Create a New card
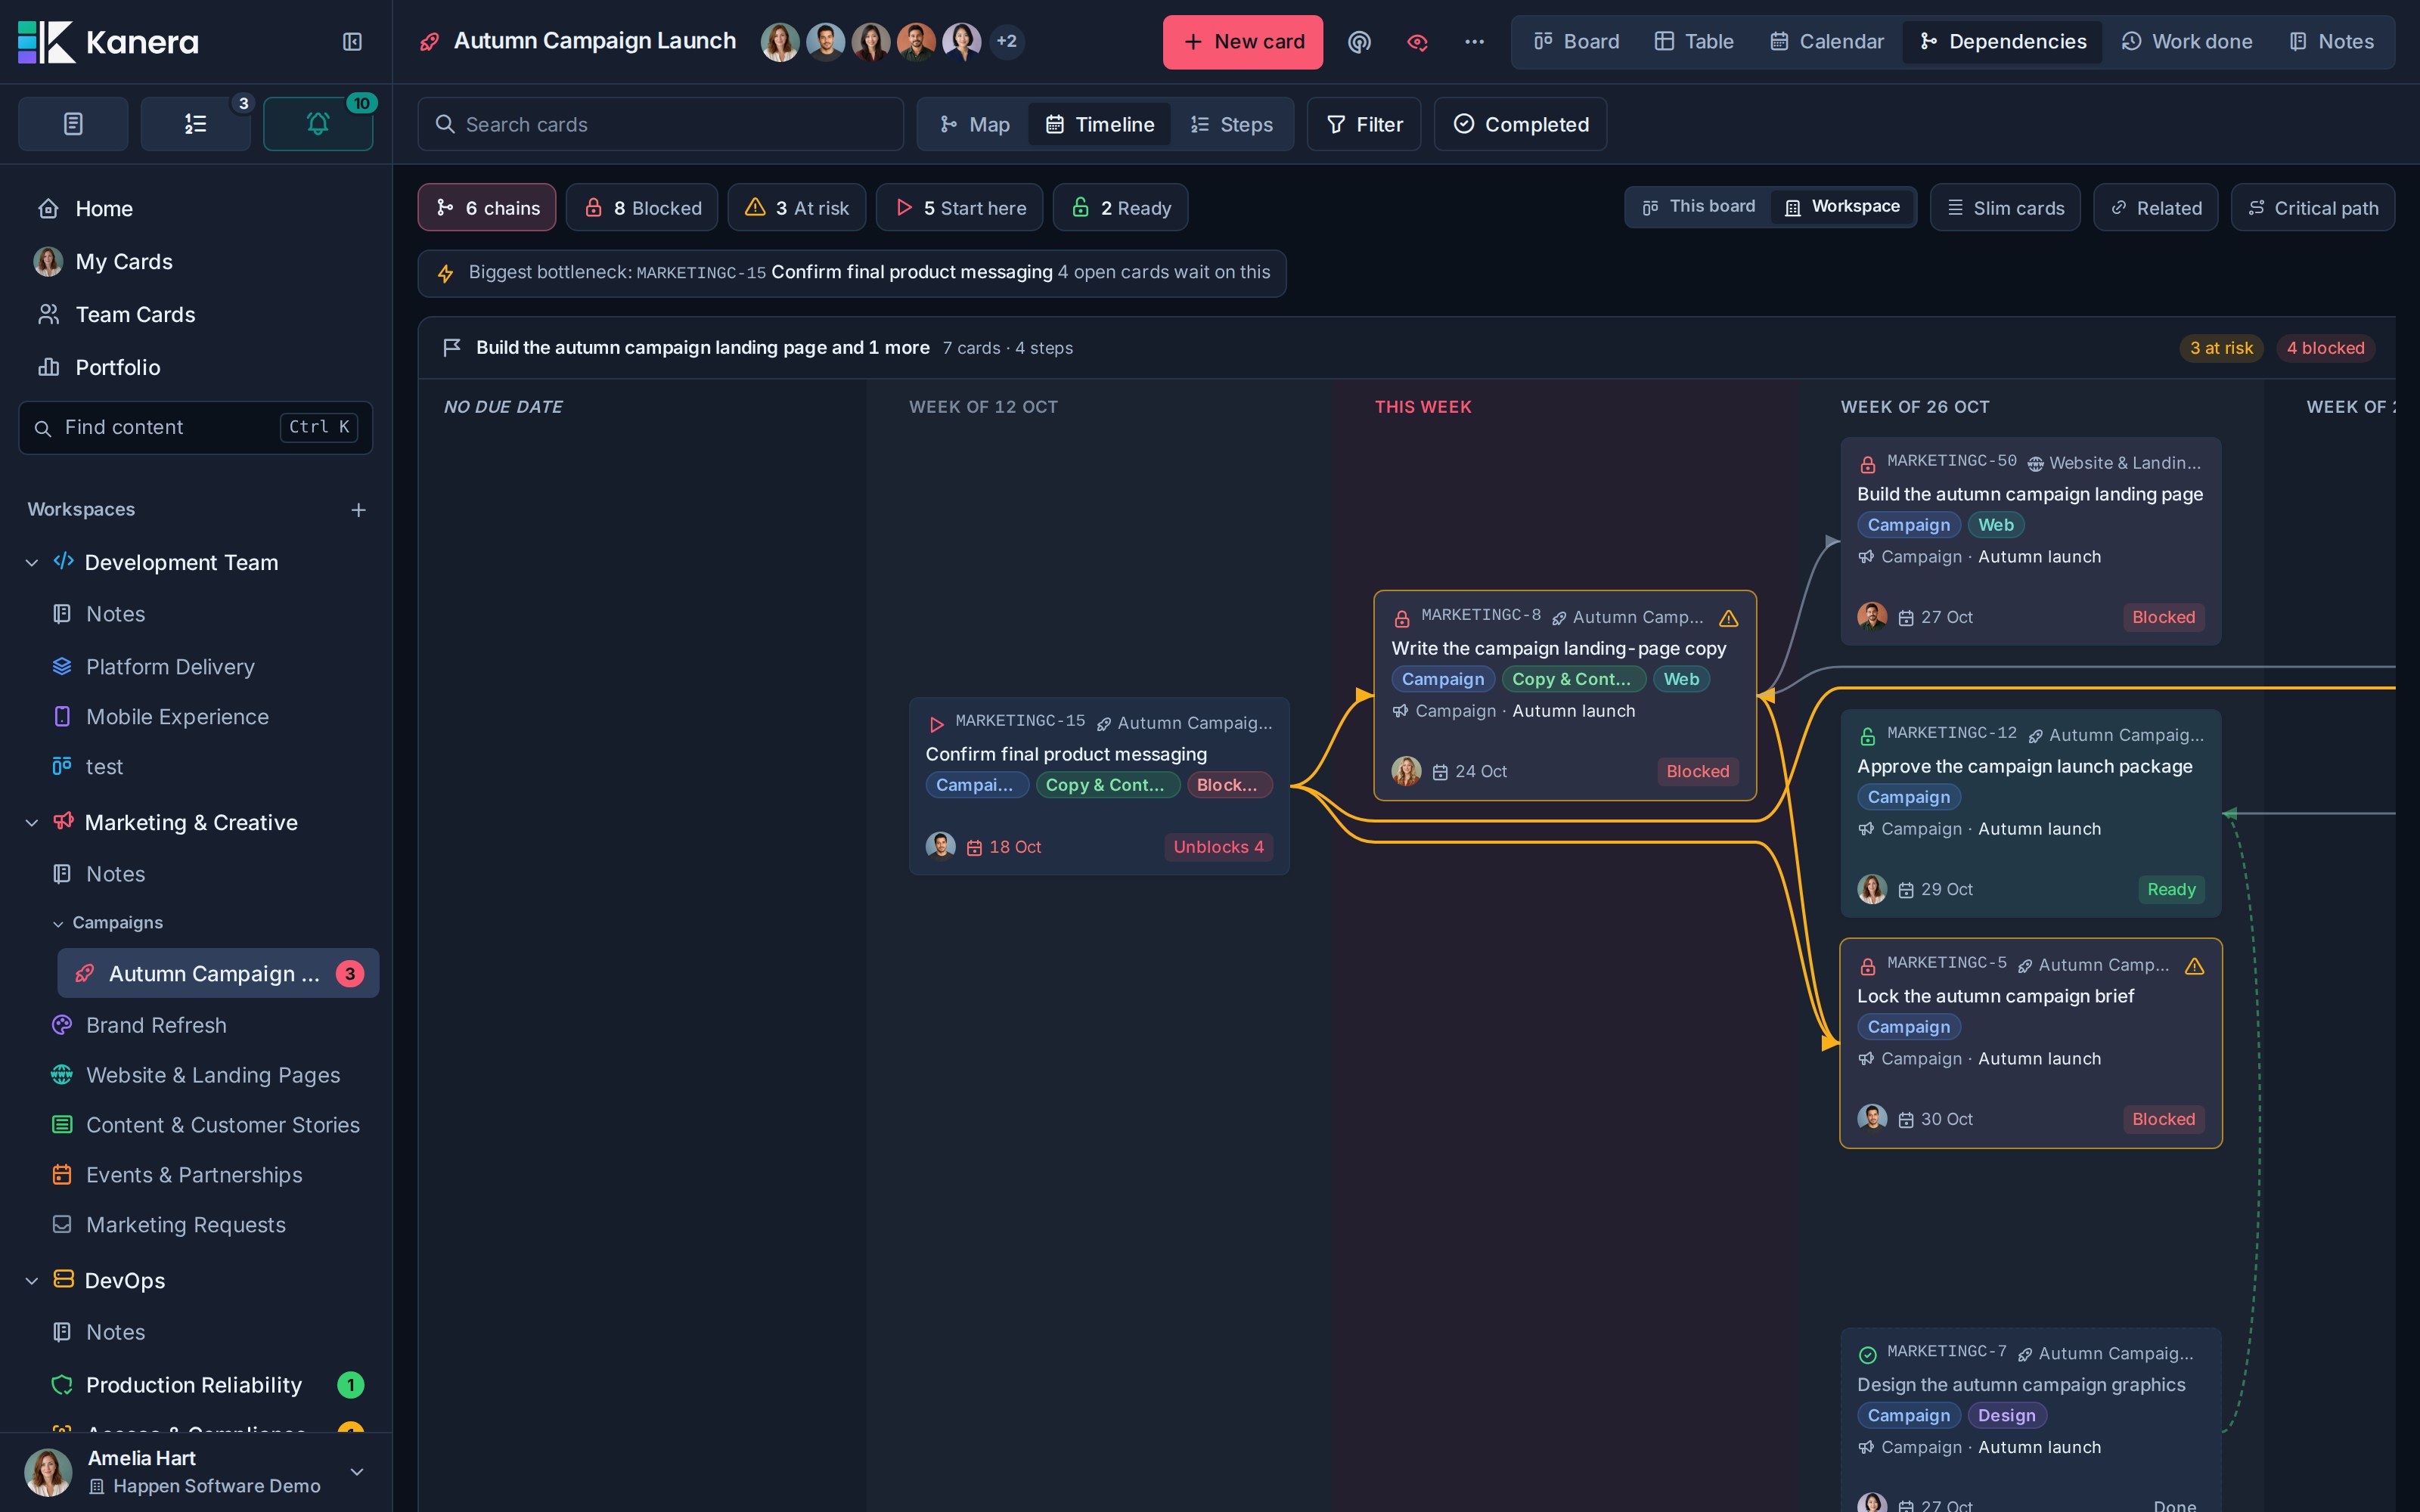 coord(1243,42)
